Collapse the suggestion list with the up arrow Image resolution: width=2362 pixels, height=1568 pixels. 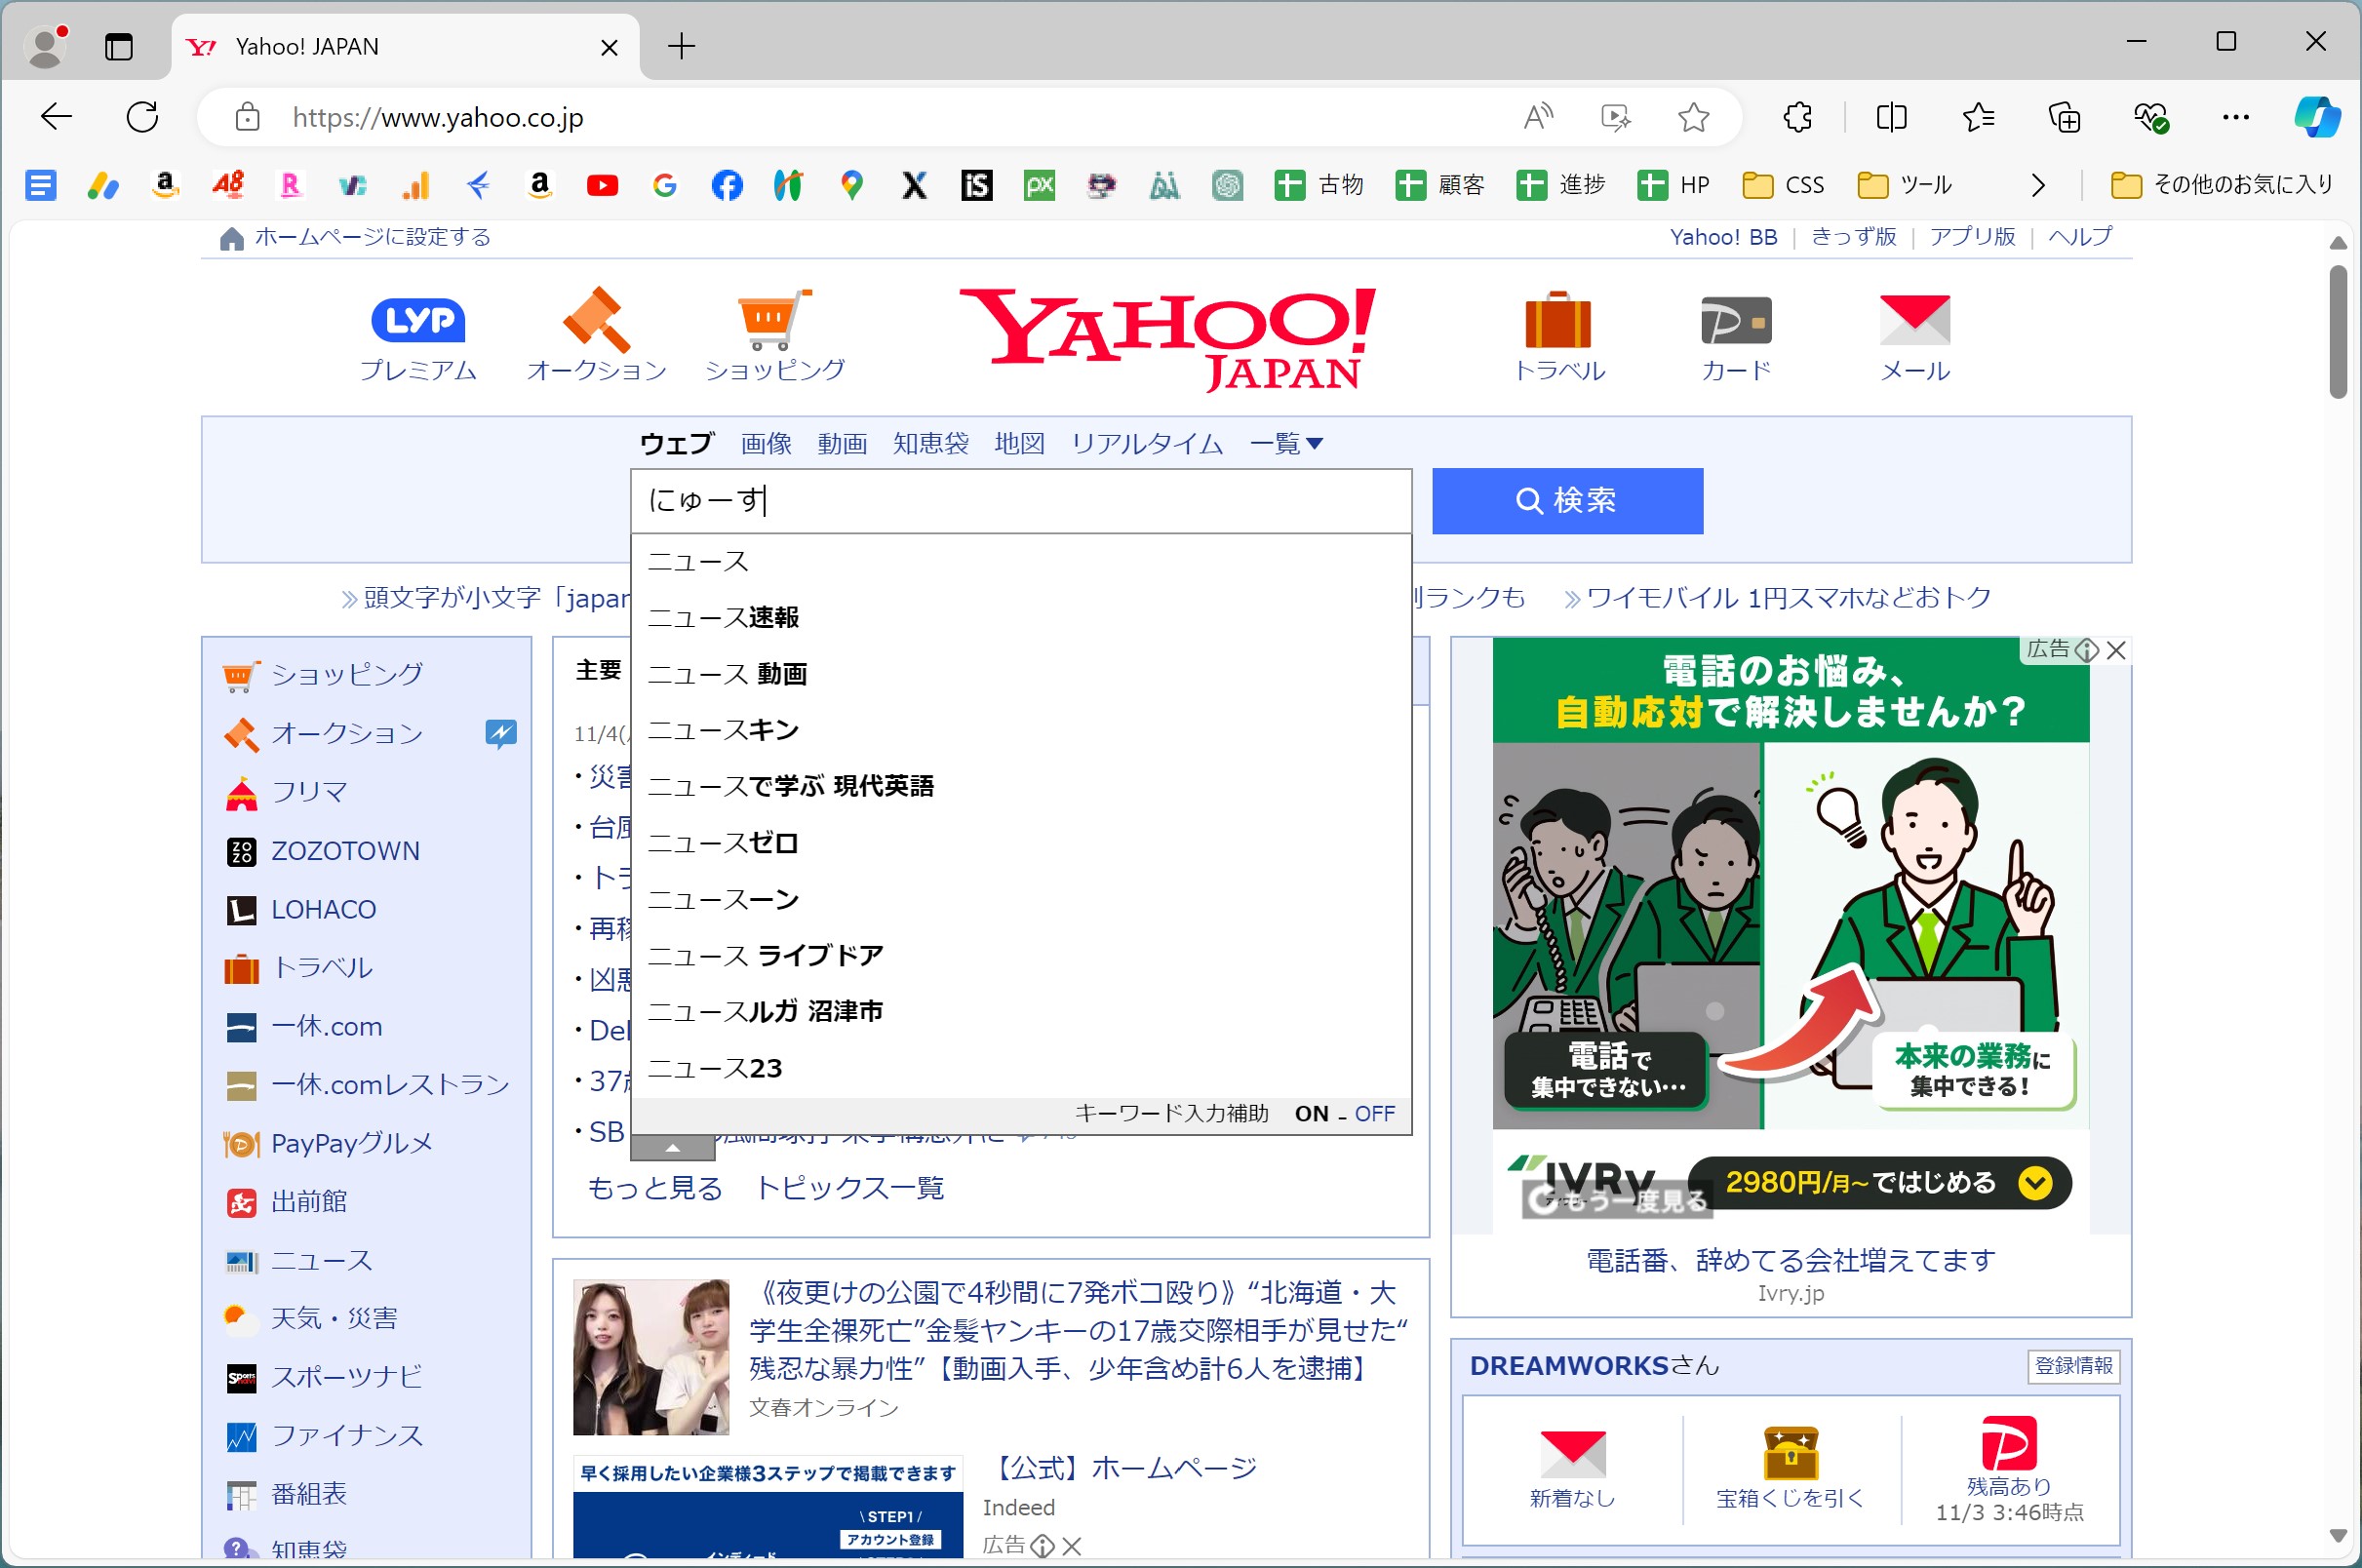click(x=672, y=1149)
